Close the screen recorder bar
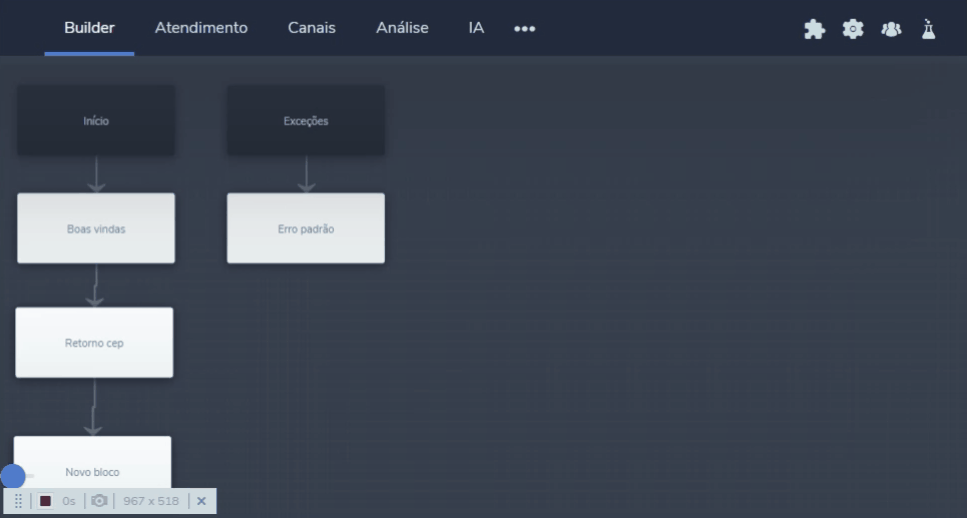 (x=201, y=501)
